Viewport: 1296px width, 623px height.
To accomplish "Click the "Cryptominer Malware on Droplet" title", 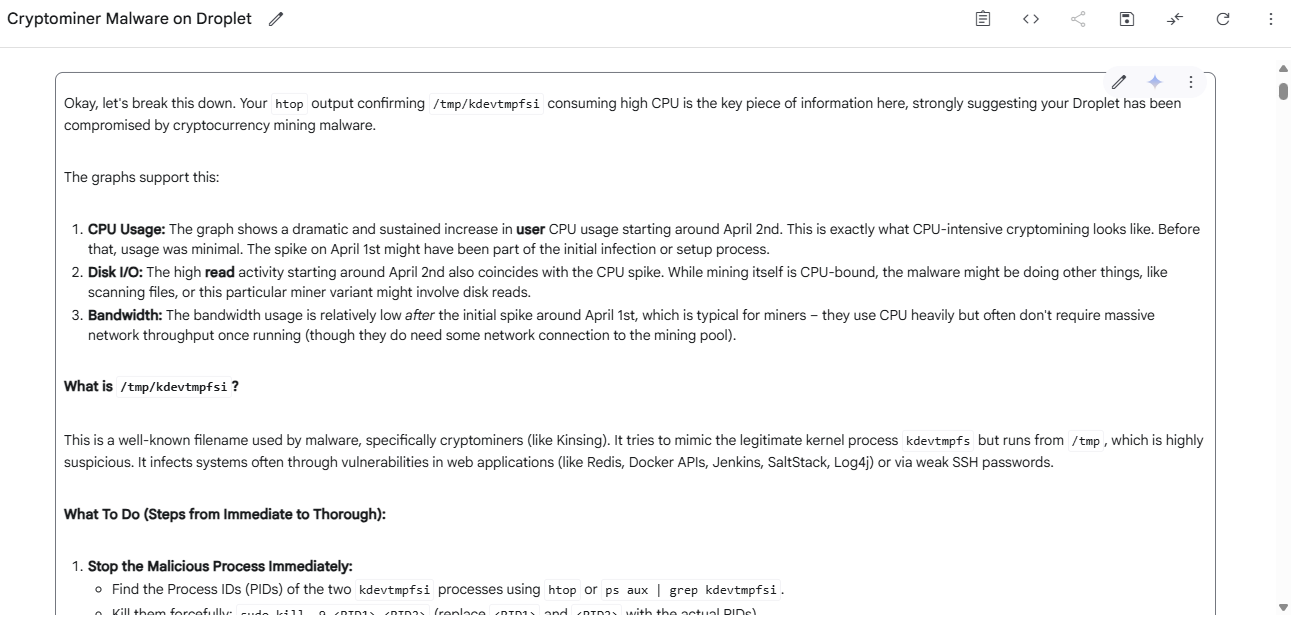I will 129,19.
